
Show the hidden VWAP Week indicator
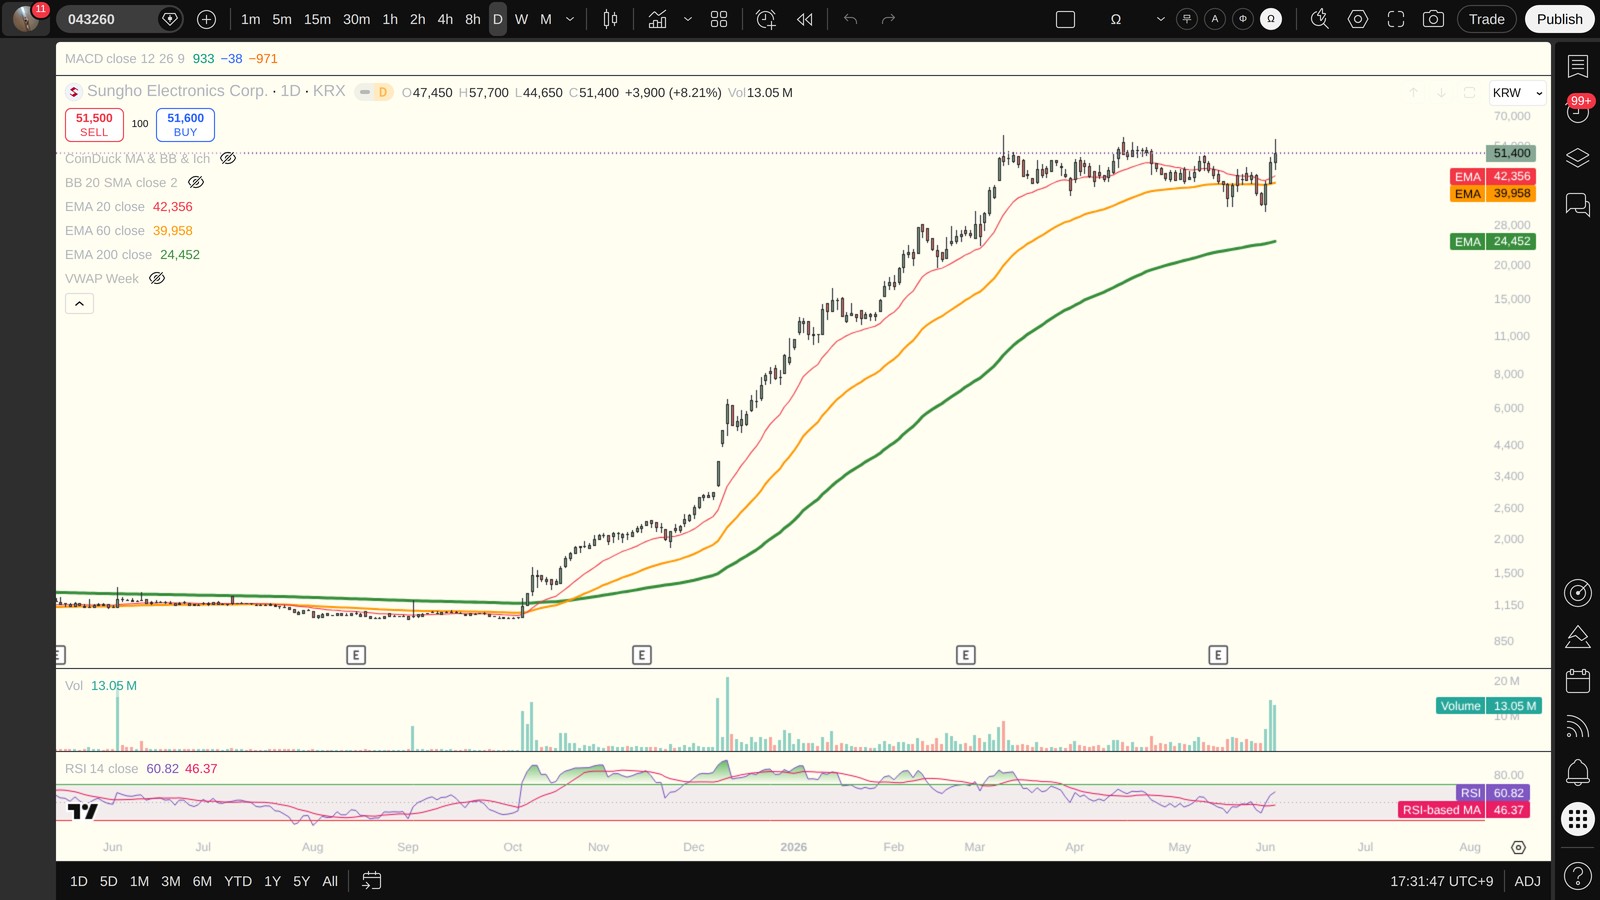point(157,279)
